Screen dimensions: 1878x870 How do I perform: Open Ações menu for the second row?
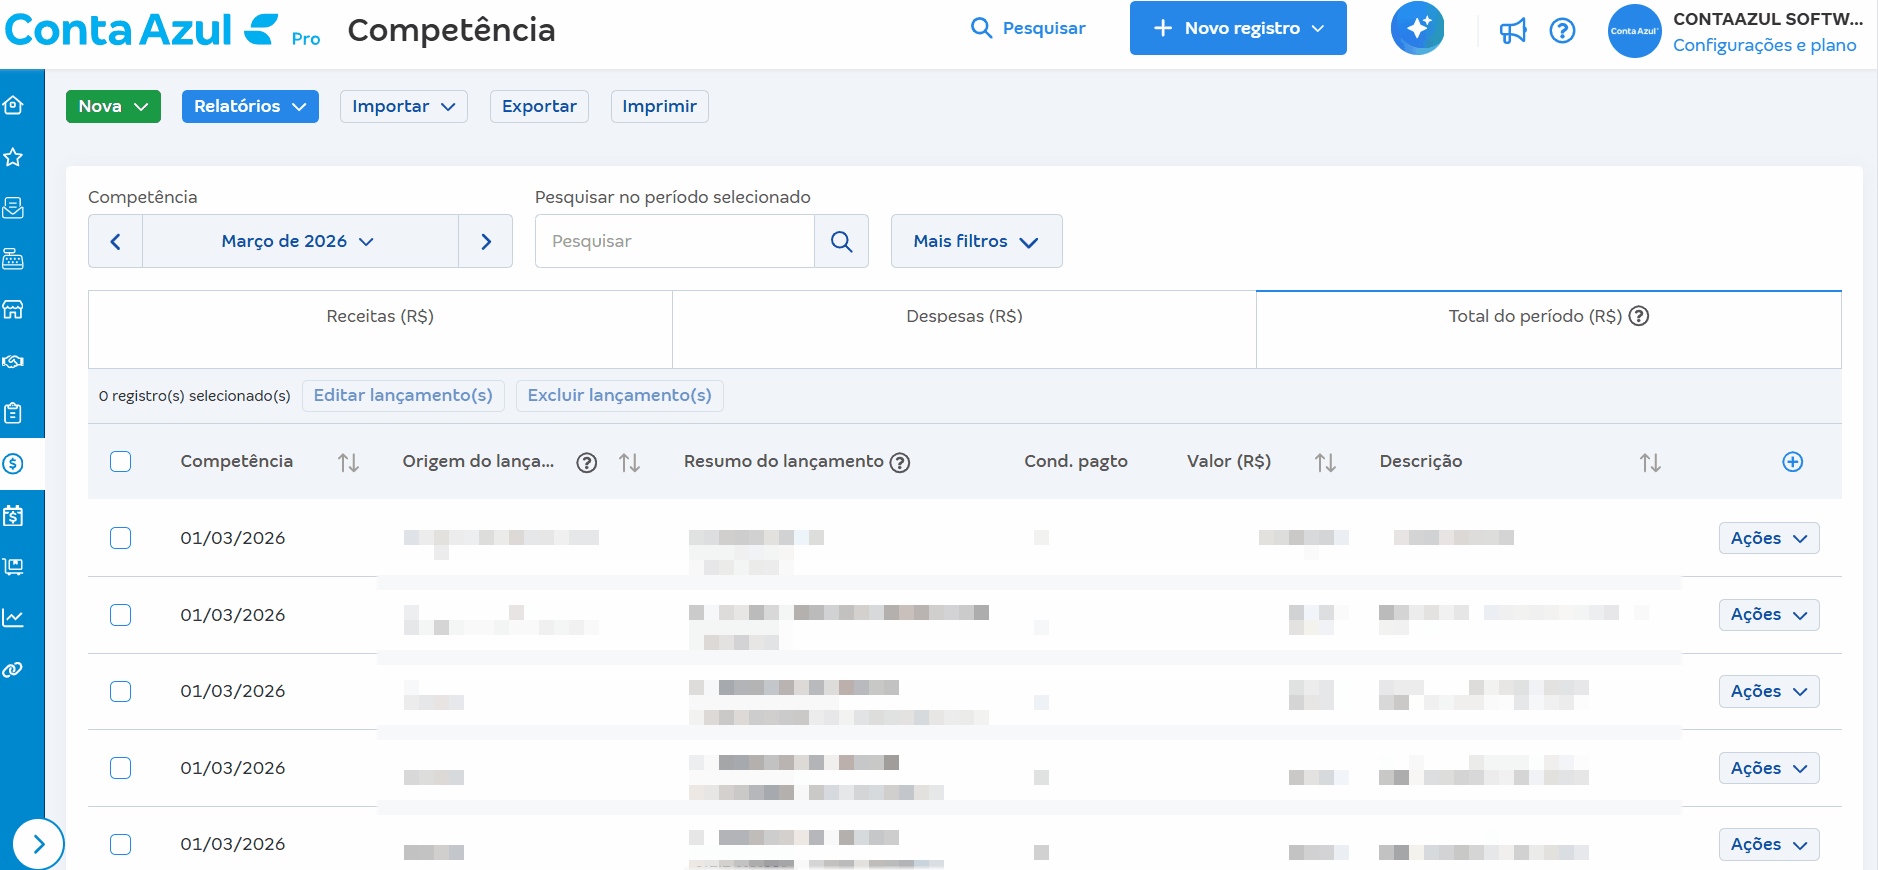pyautogui.click(x=1768, y=614)
